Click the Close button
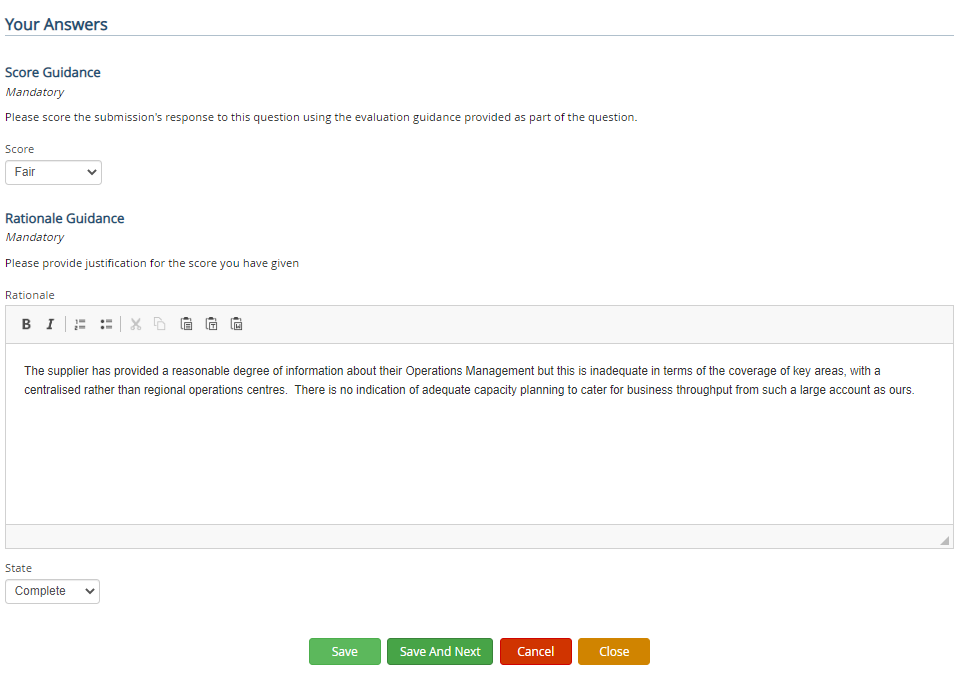 [613, 651]
